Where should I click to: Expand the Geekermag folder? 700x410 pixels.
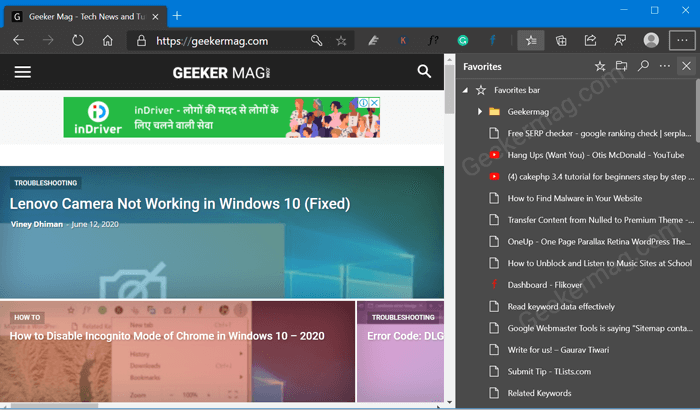(479, 112)
